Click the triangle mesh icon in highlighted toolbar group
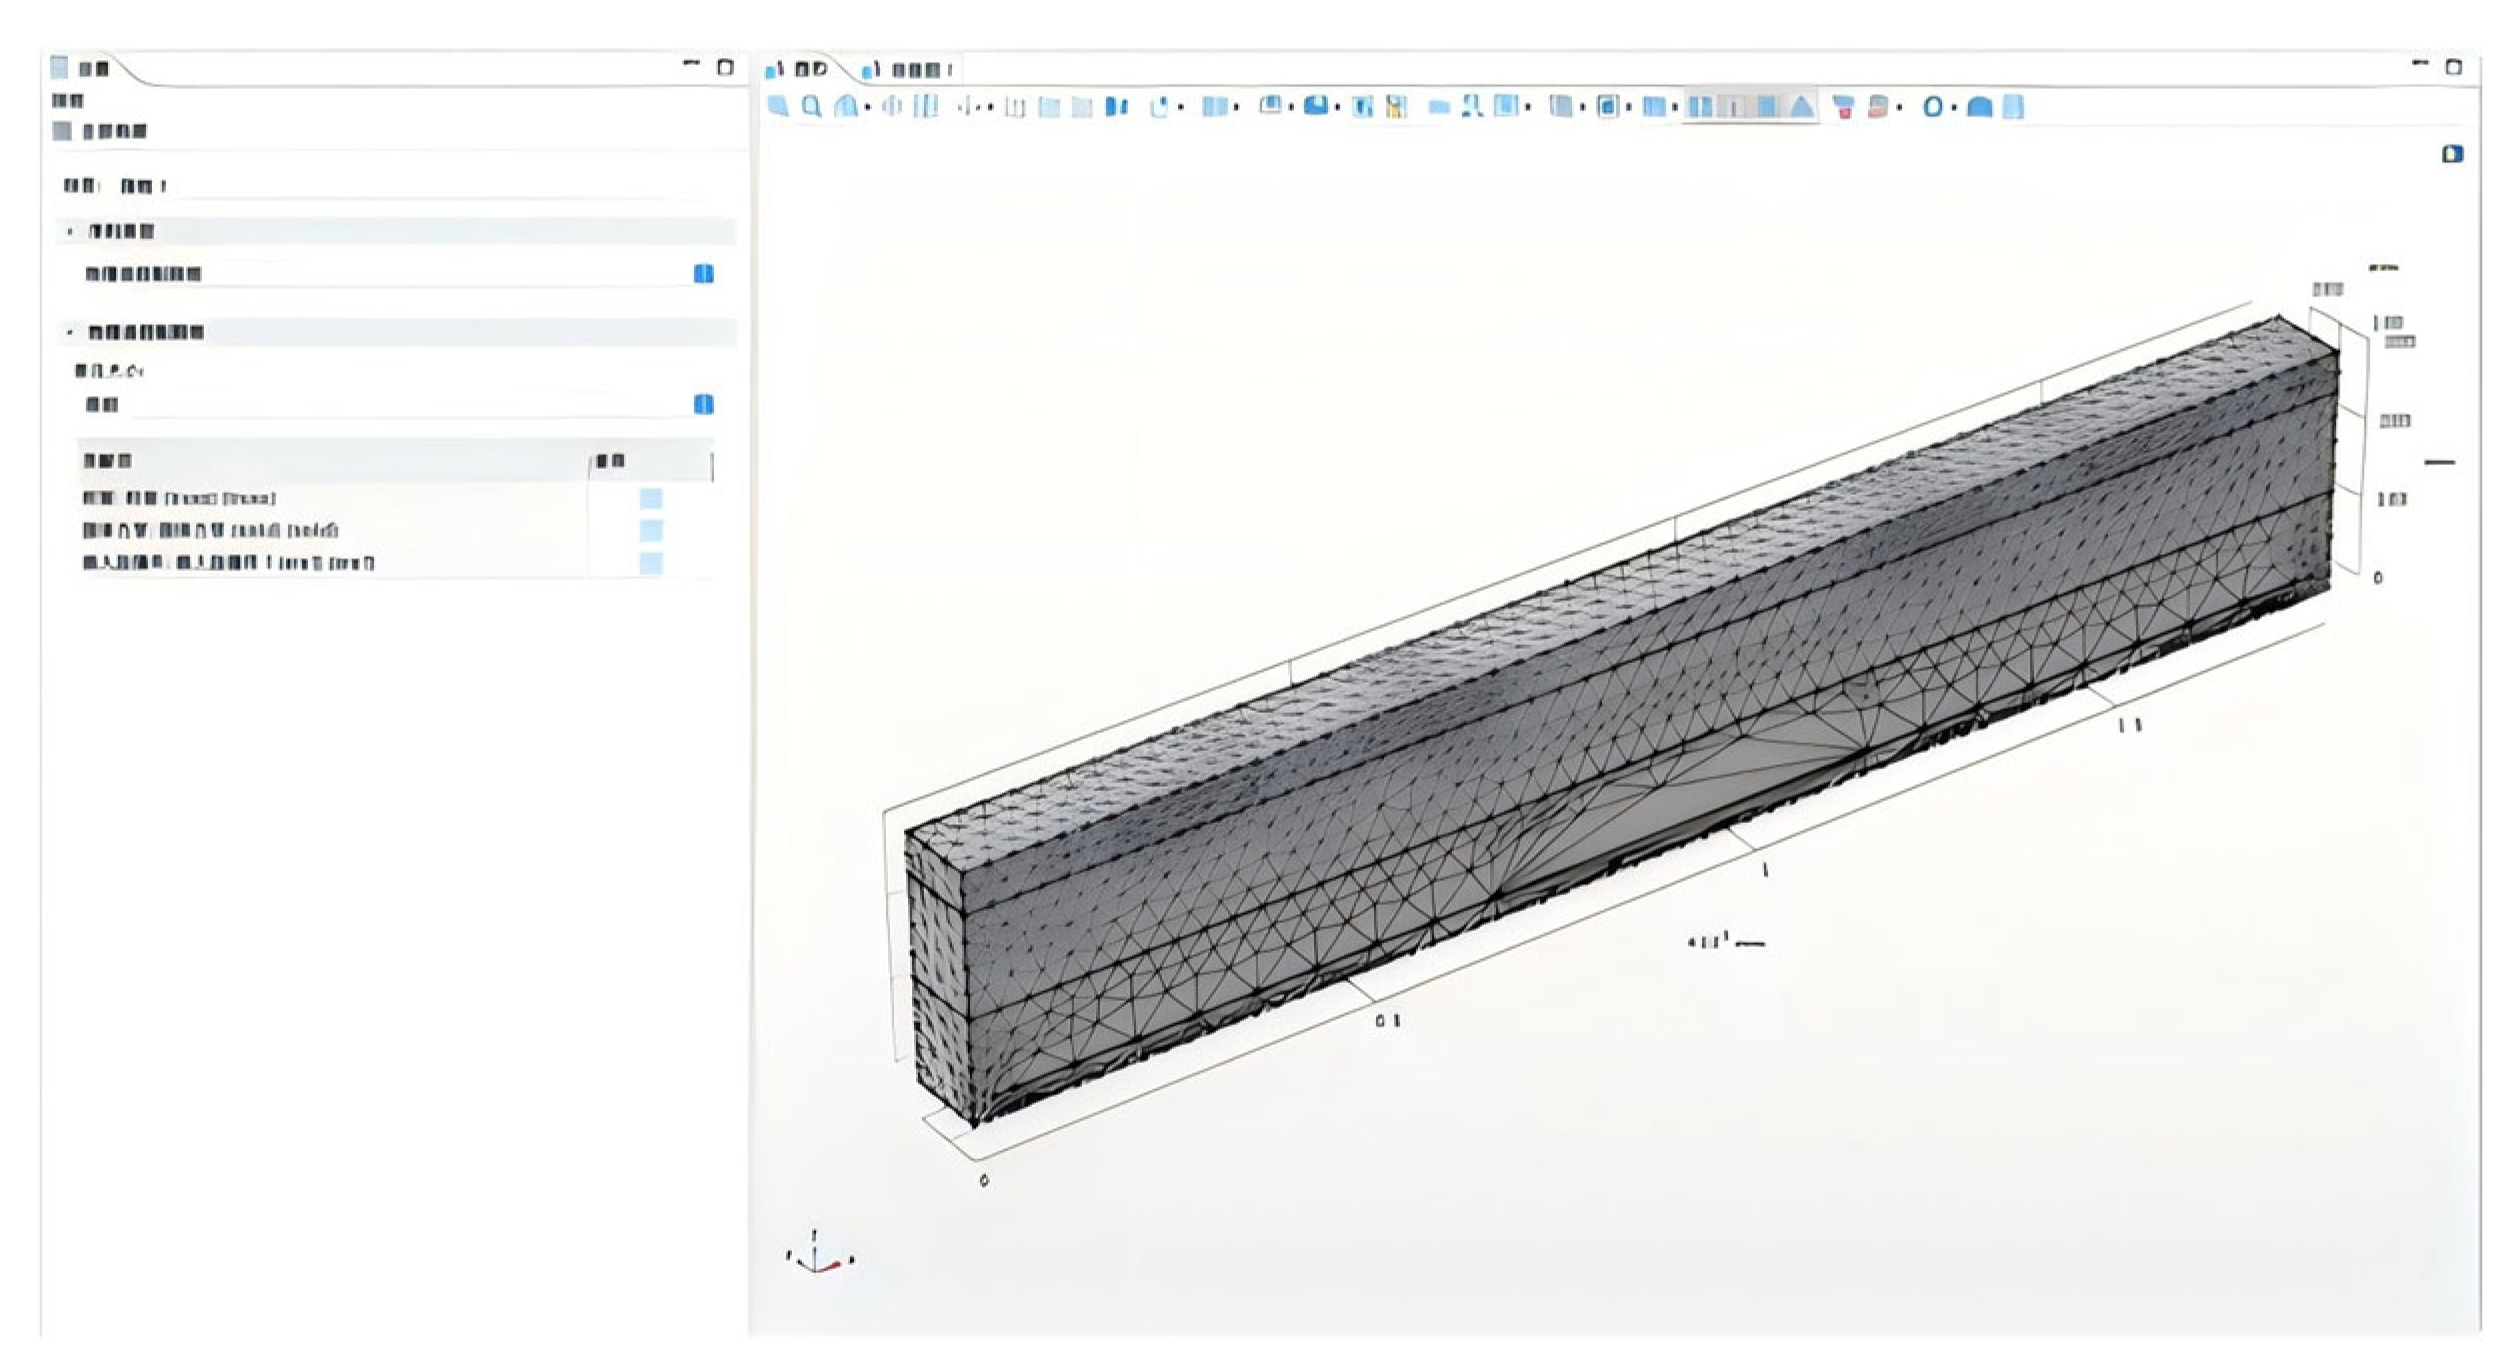Viewport: 2518px width, 1372px height. (x=1801, y=106)
